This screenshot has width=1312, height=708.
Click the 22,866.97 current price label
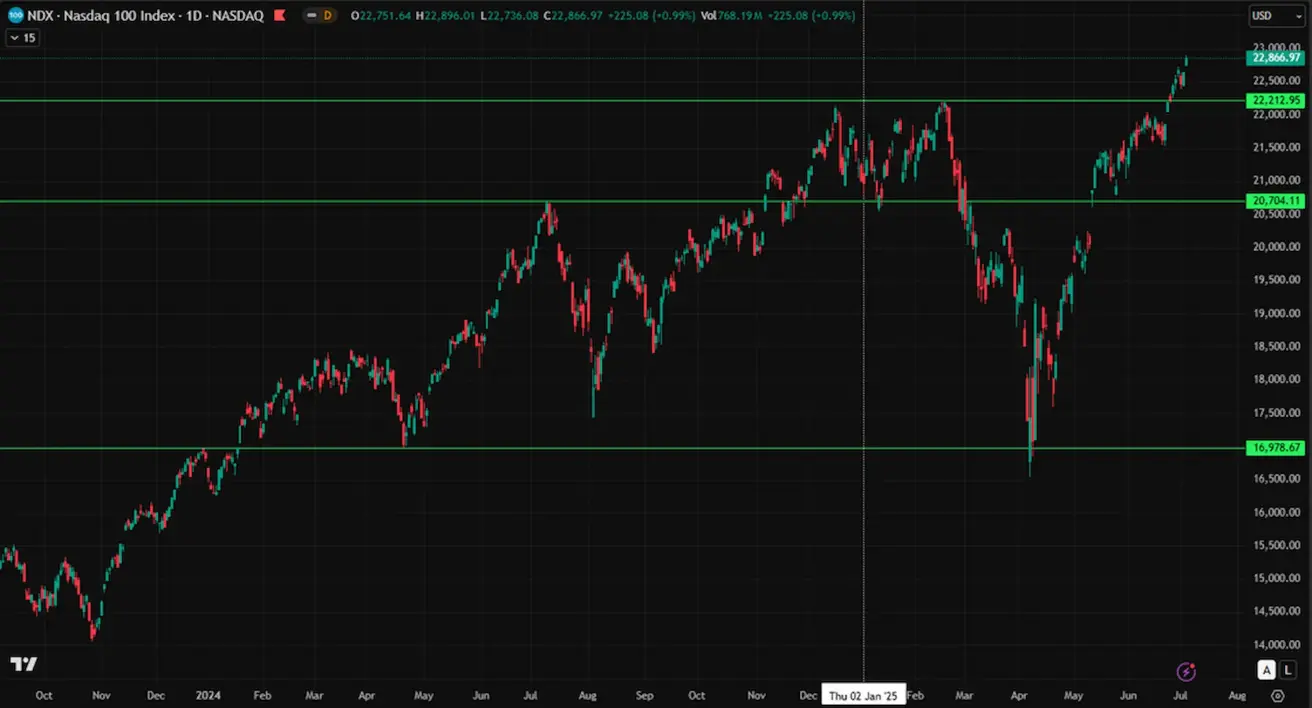click(1276, 58)
